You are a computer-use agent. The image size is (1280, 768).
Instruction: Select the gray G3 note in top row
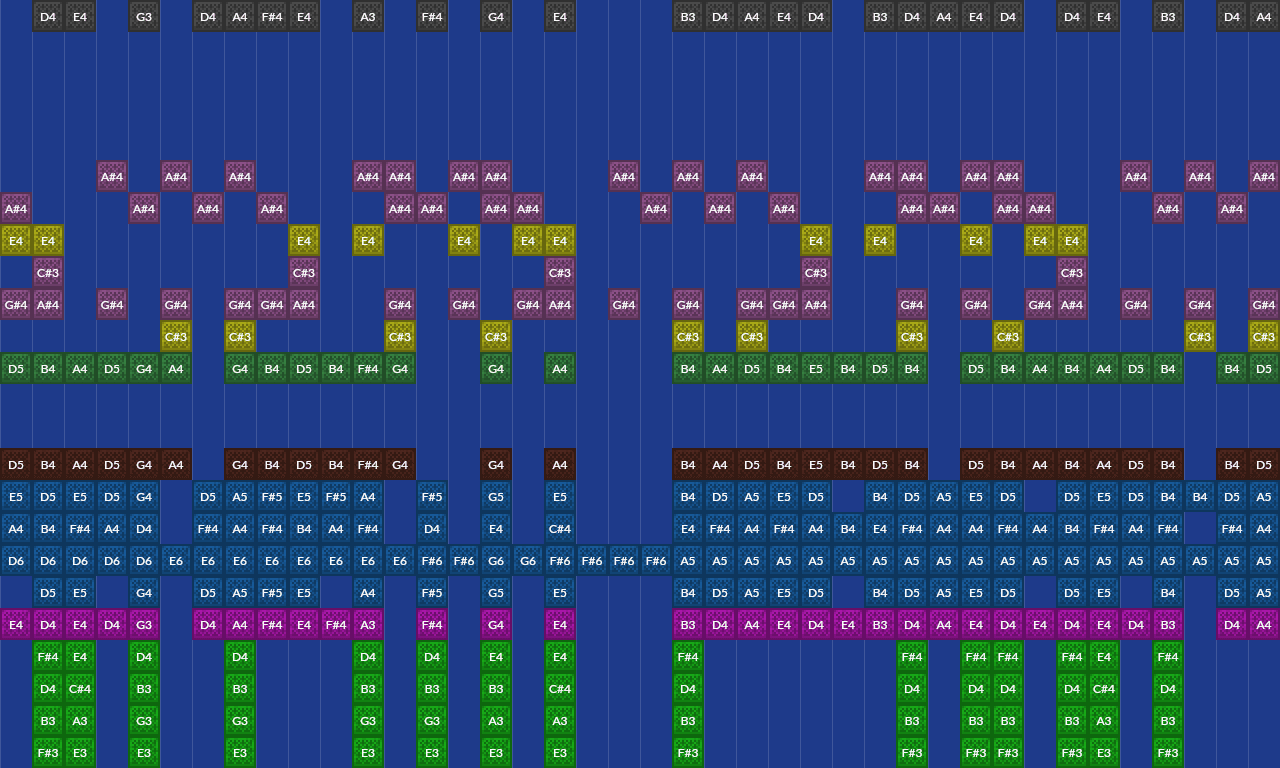pyautogui.click(x=144, y=16)
